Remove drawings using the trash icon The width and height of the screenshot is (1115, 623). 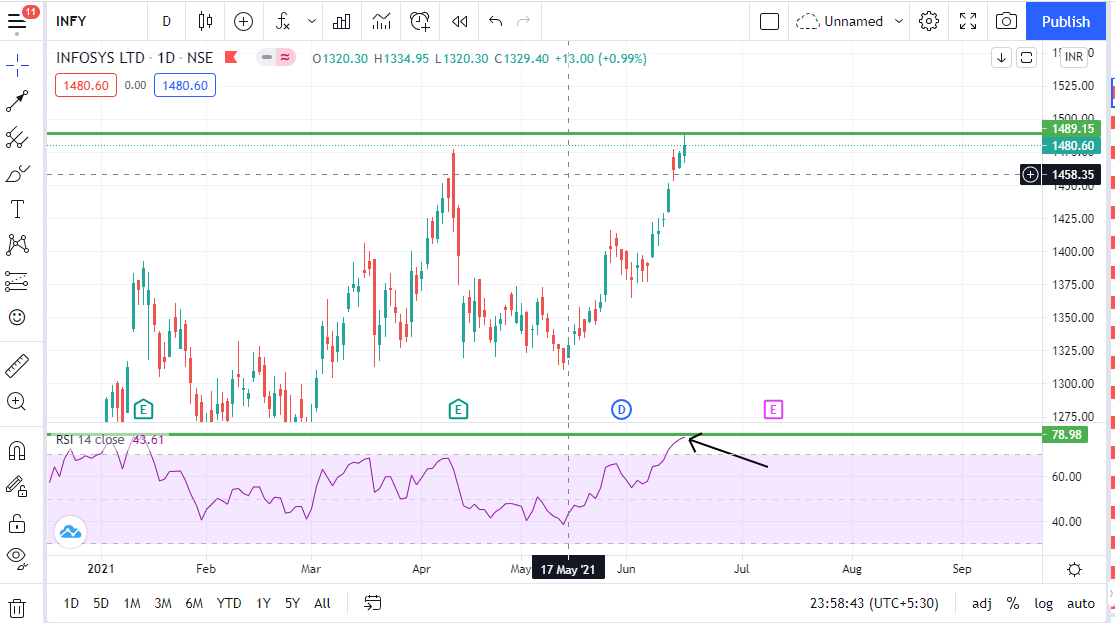tap(17, 607)
